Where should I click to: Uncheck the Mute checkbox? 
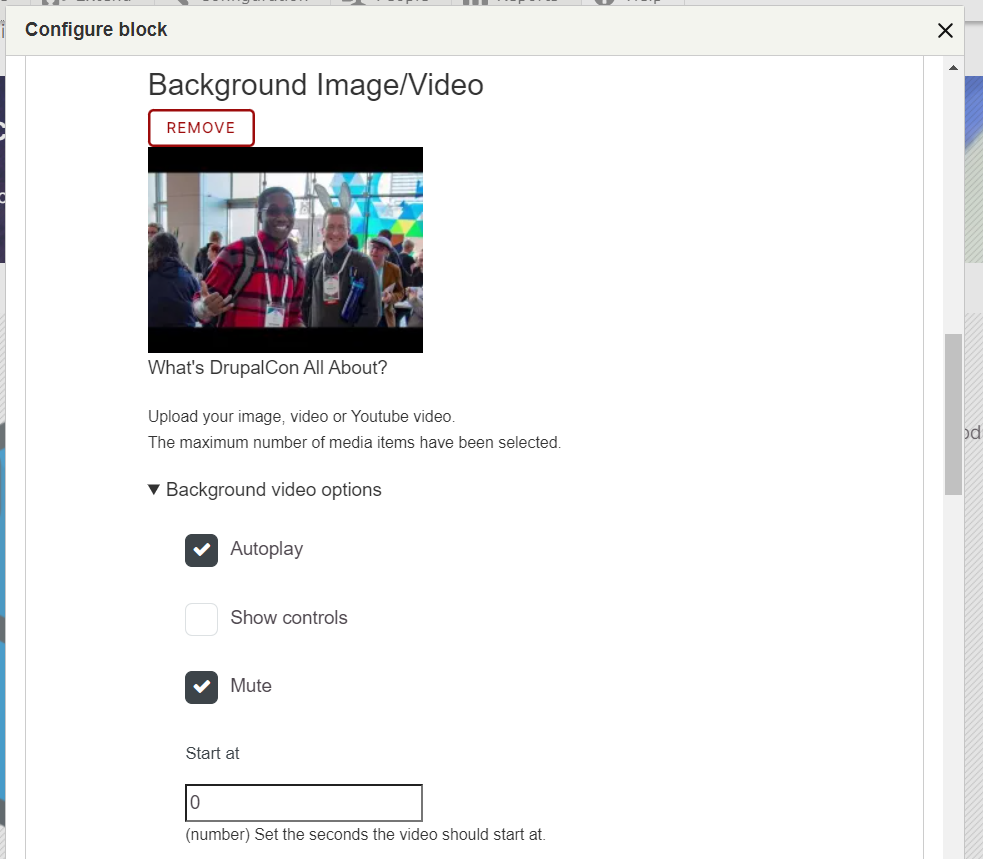click(x=201, y=687)
